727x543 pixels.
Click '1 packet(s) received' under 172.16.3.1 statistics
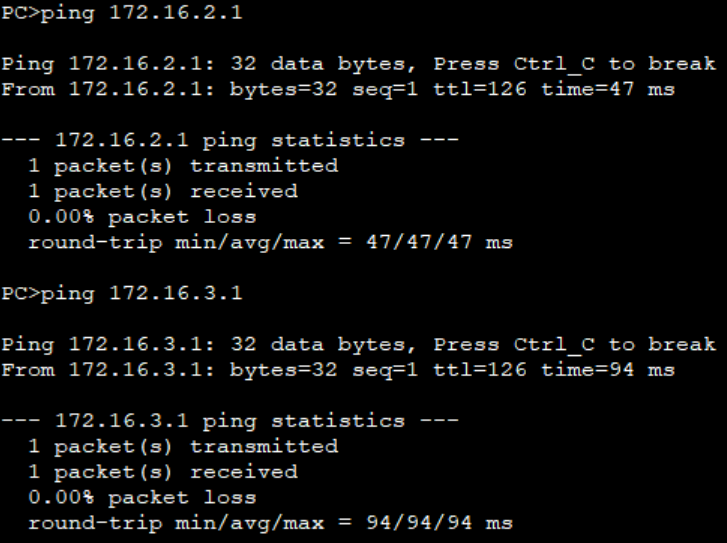click(163, 473)
